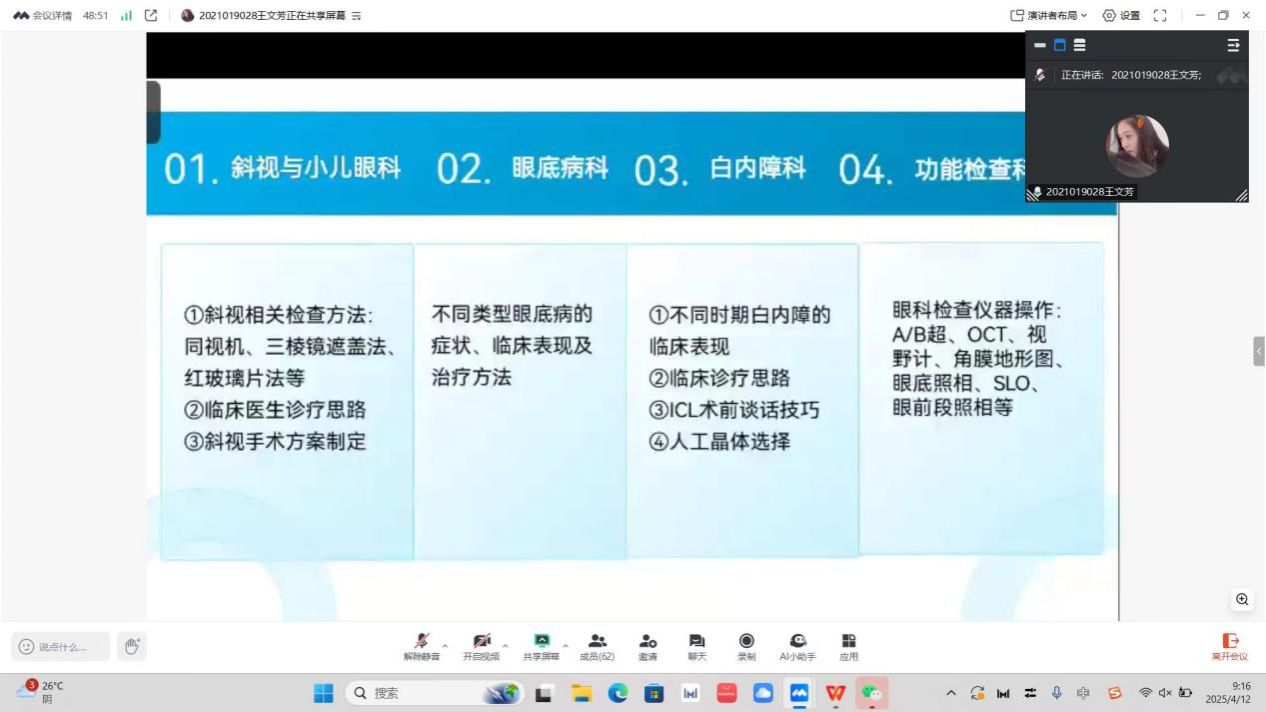1266x712 pixels.
Task: Open the 演讲者布局 layout dropdown
Action: 1050,15
